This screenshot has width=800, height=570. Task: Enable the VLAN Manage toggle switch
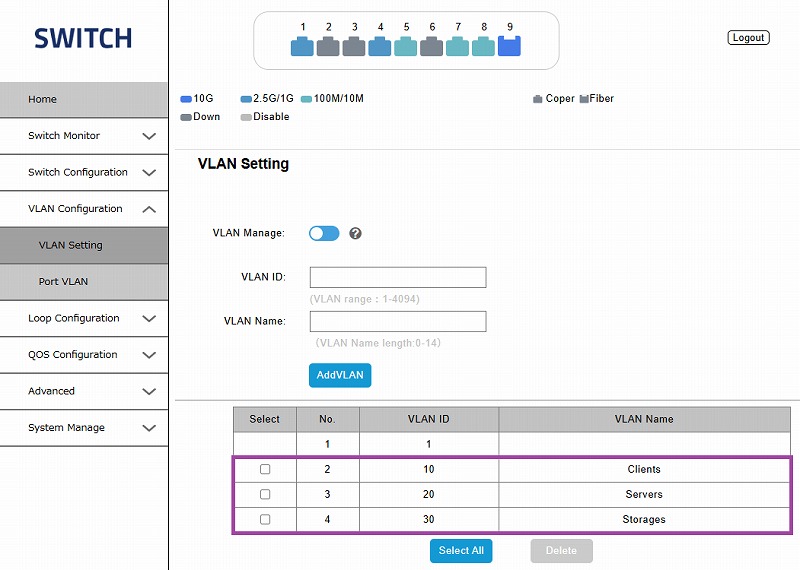324,233
